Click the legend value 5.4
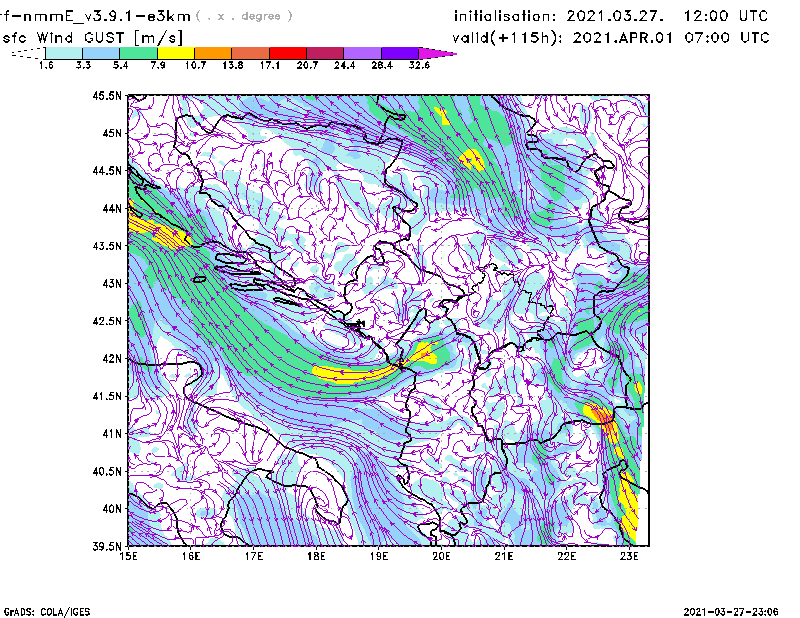800x618 pixels. 120,65
